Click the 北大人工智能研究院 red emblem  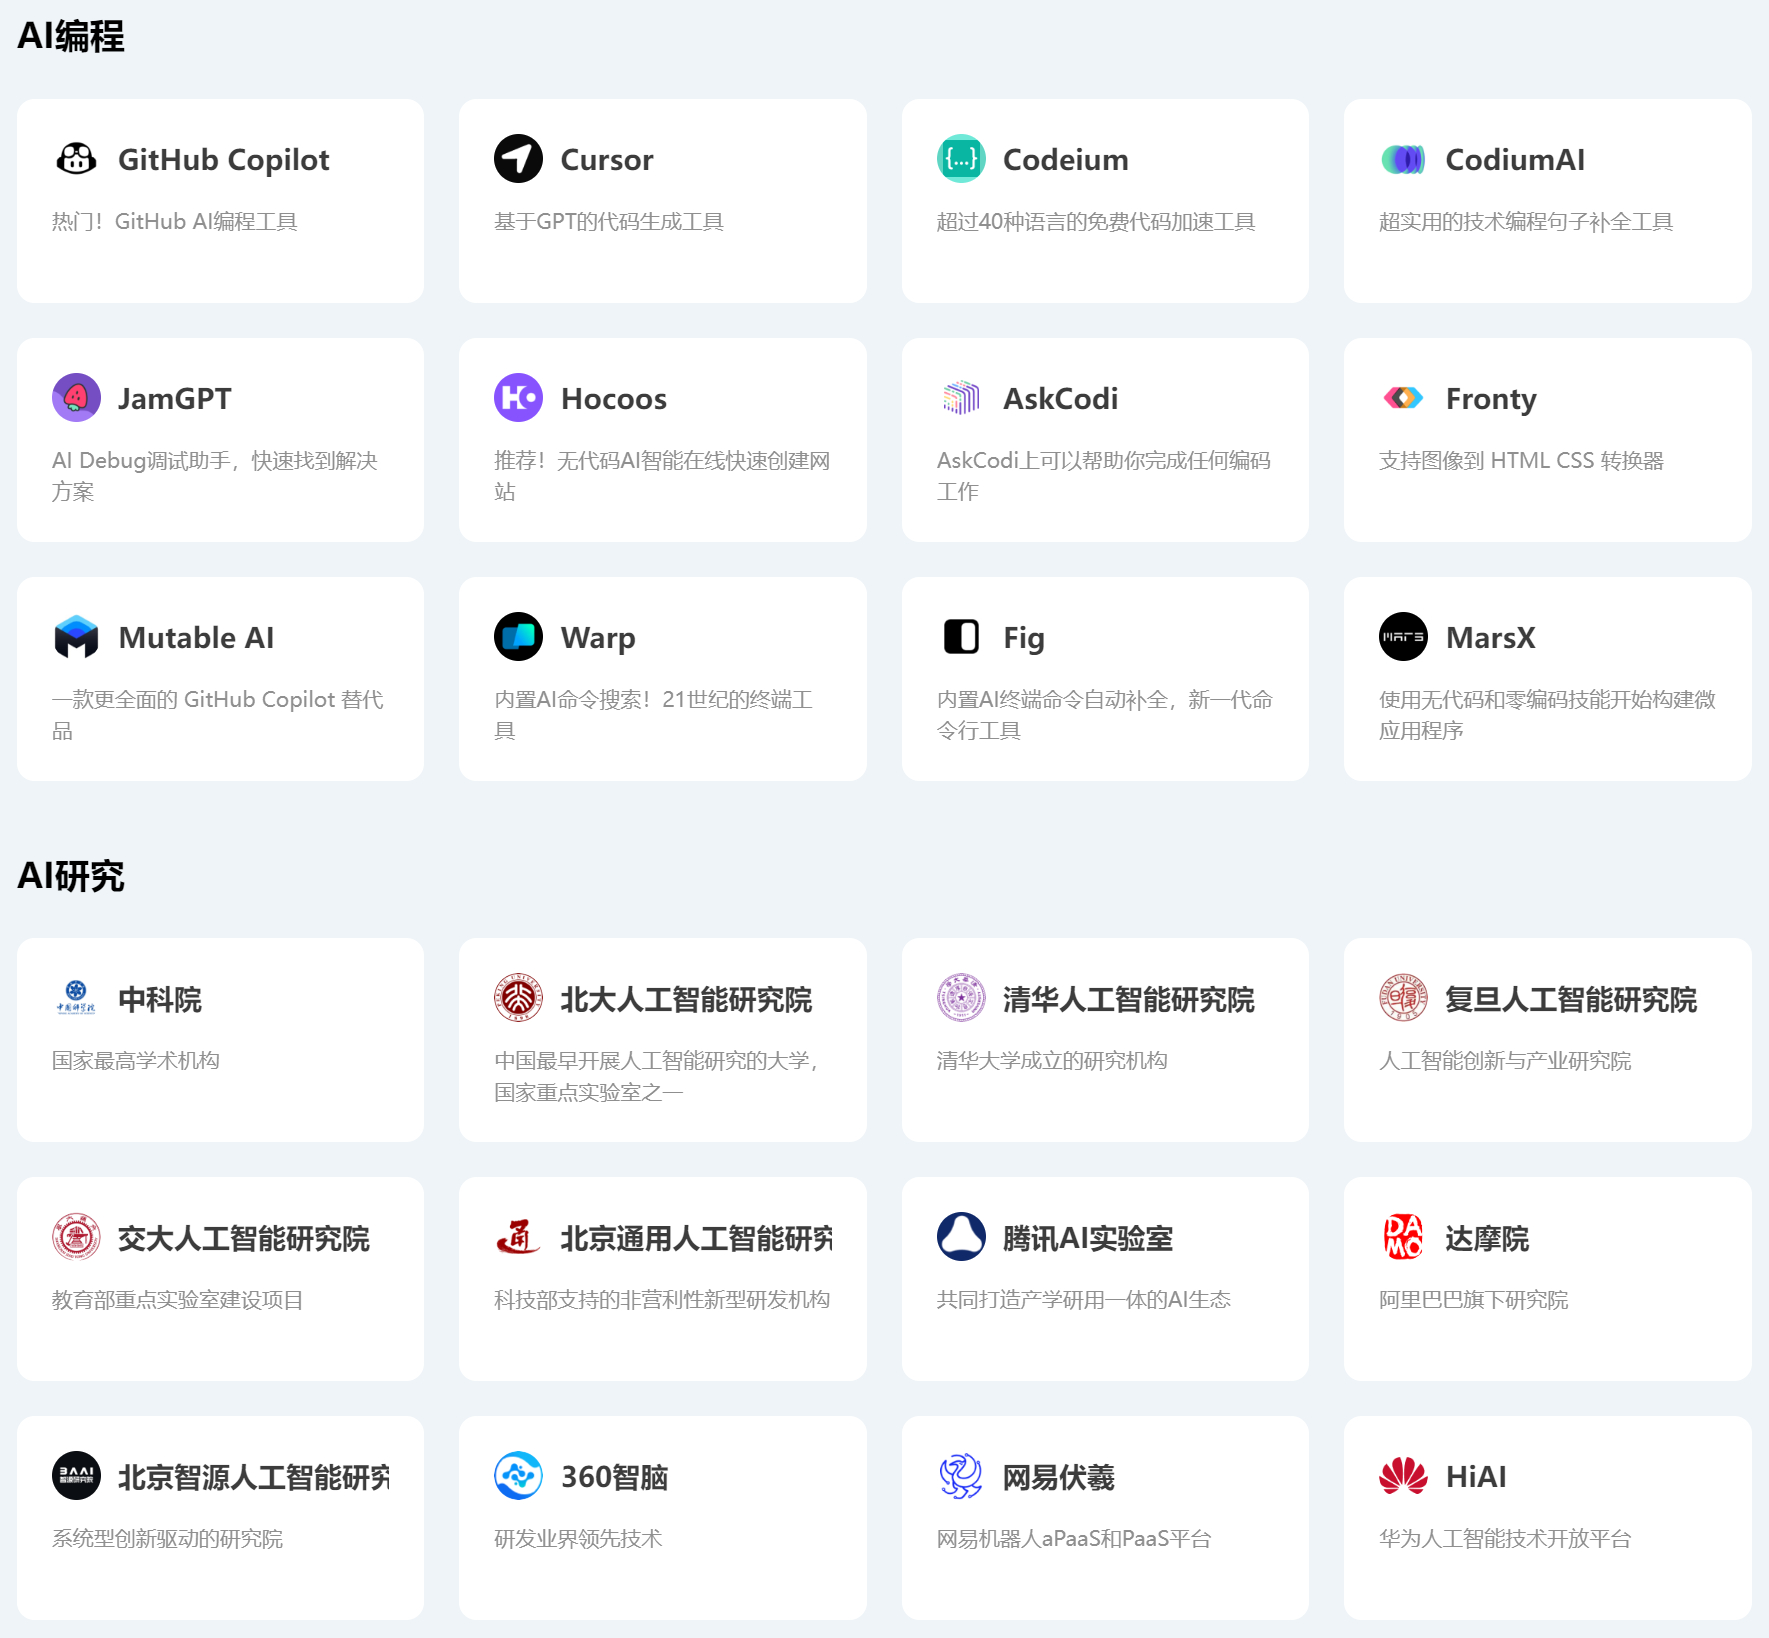[518, 998]
